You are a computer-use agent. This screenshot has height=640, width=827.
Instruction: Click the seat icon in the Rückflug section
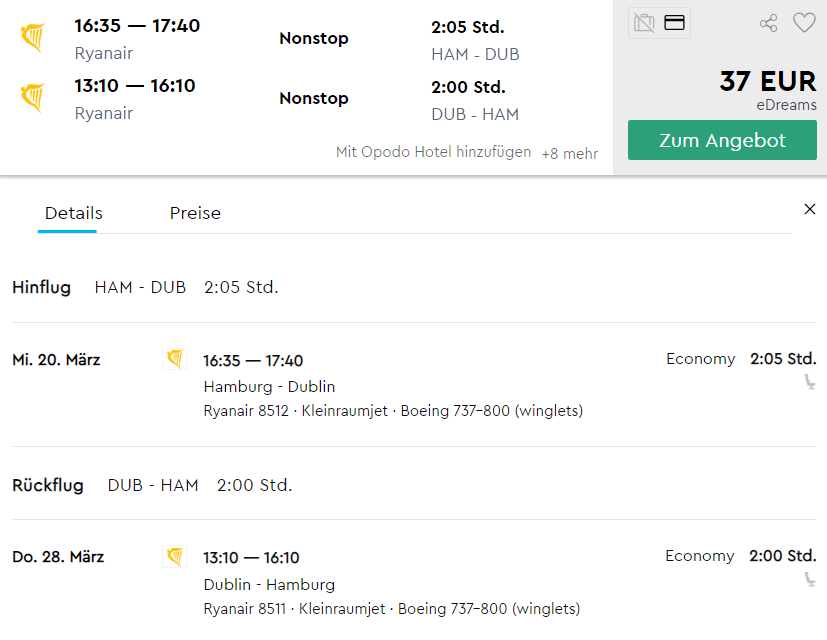click(x=809, y=578)
